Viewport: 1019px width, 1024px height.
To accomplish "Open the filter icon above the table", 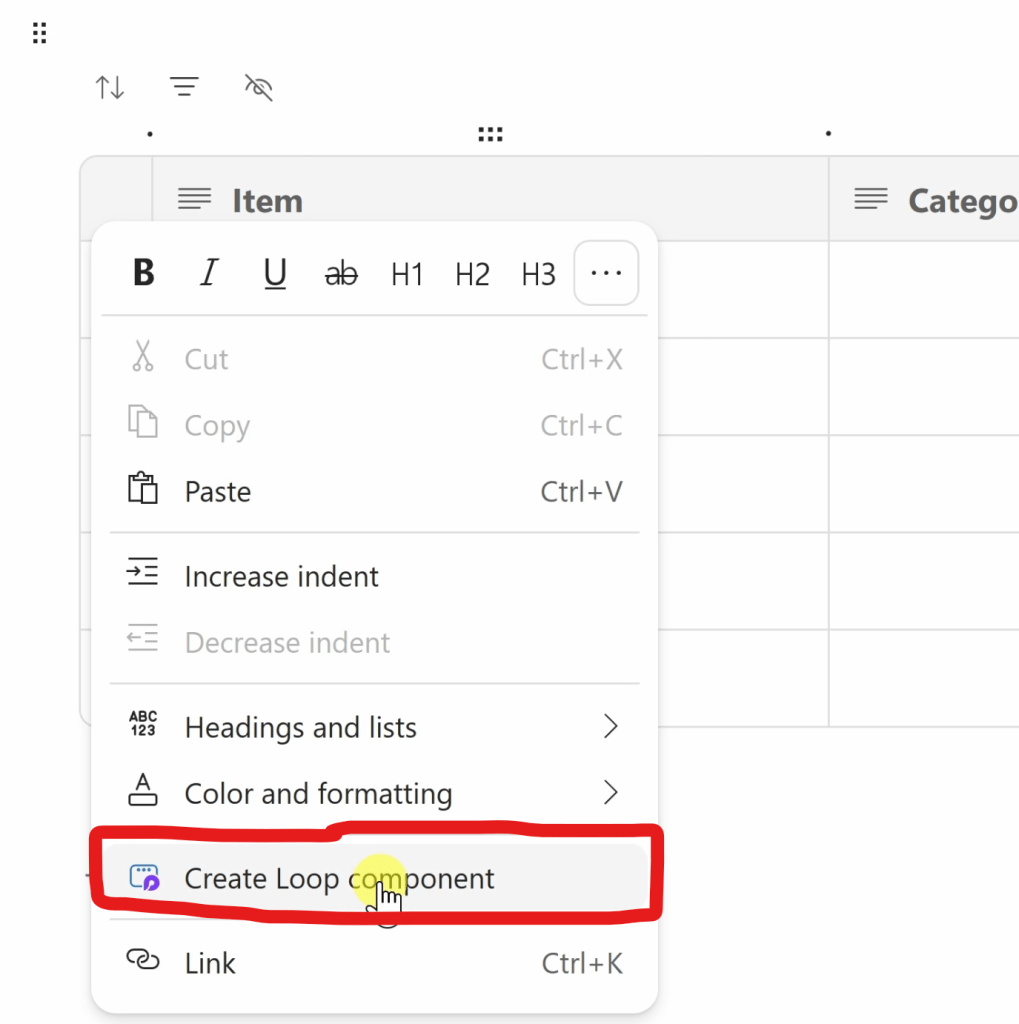I will (x=183, y=88).
